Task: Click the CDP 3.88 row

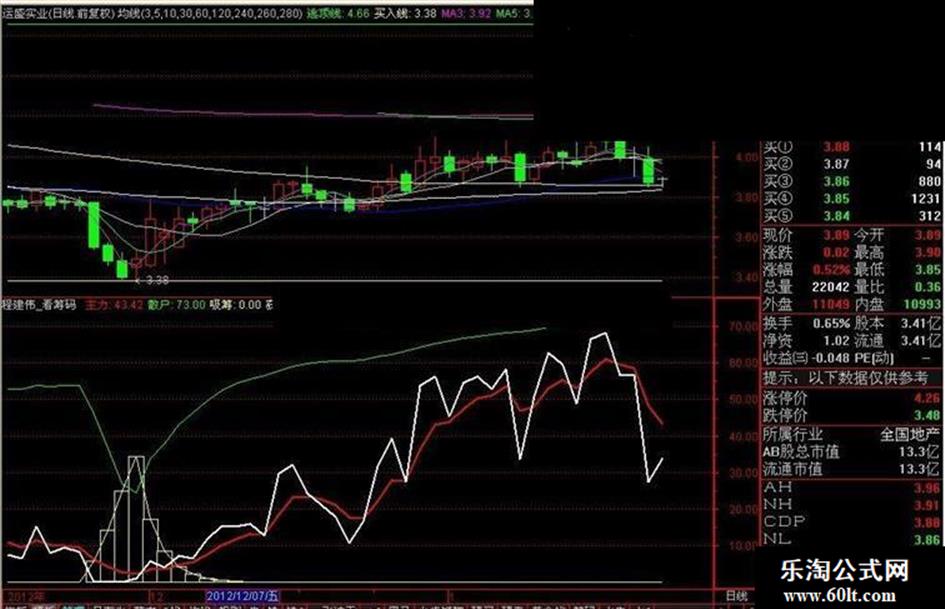Action: click(x=852, y=522)
